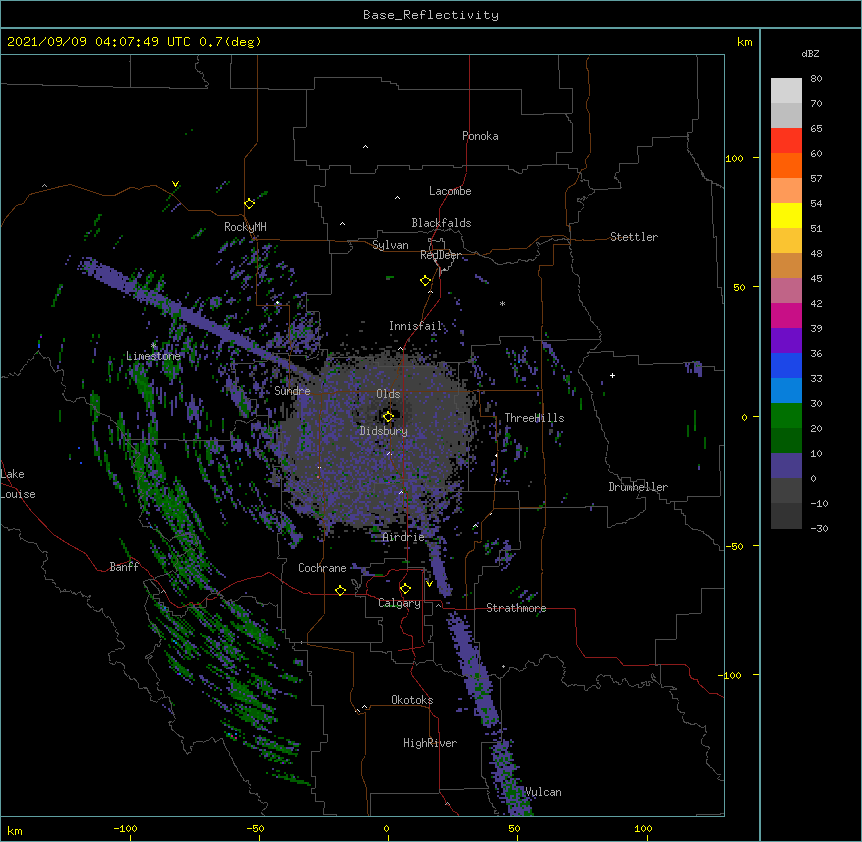Click the Didsbury city label
This screenshot has height=842, width=862.
(384, 431)
